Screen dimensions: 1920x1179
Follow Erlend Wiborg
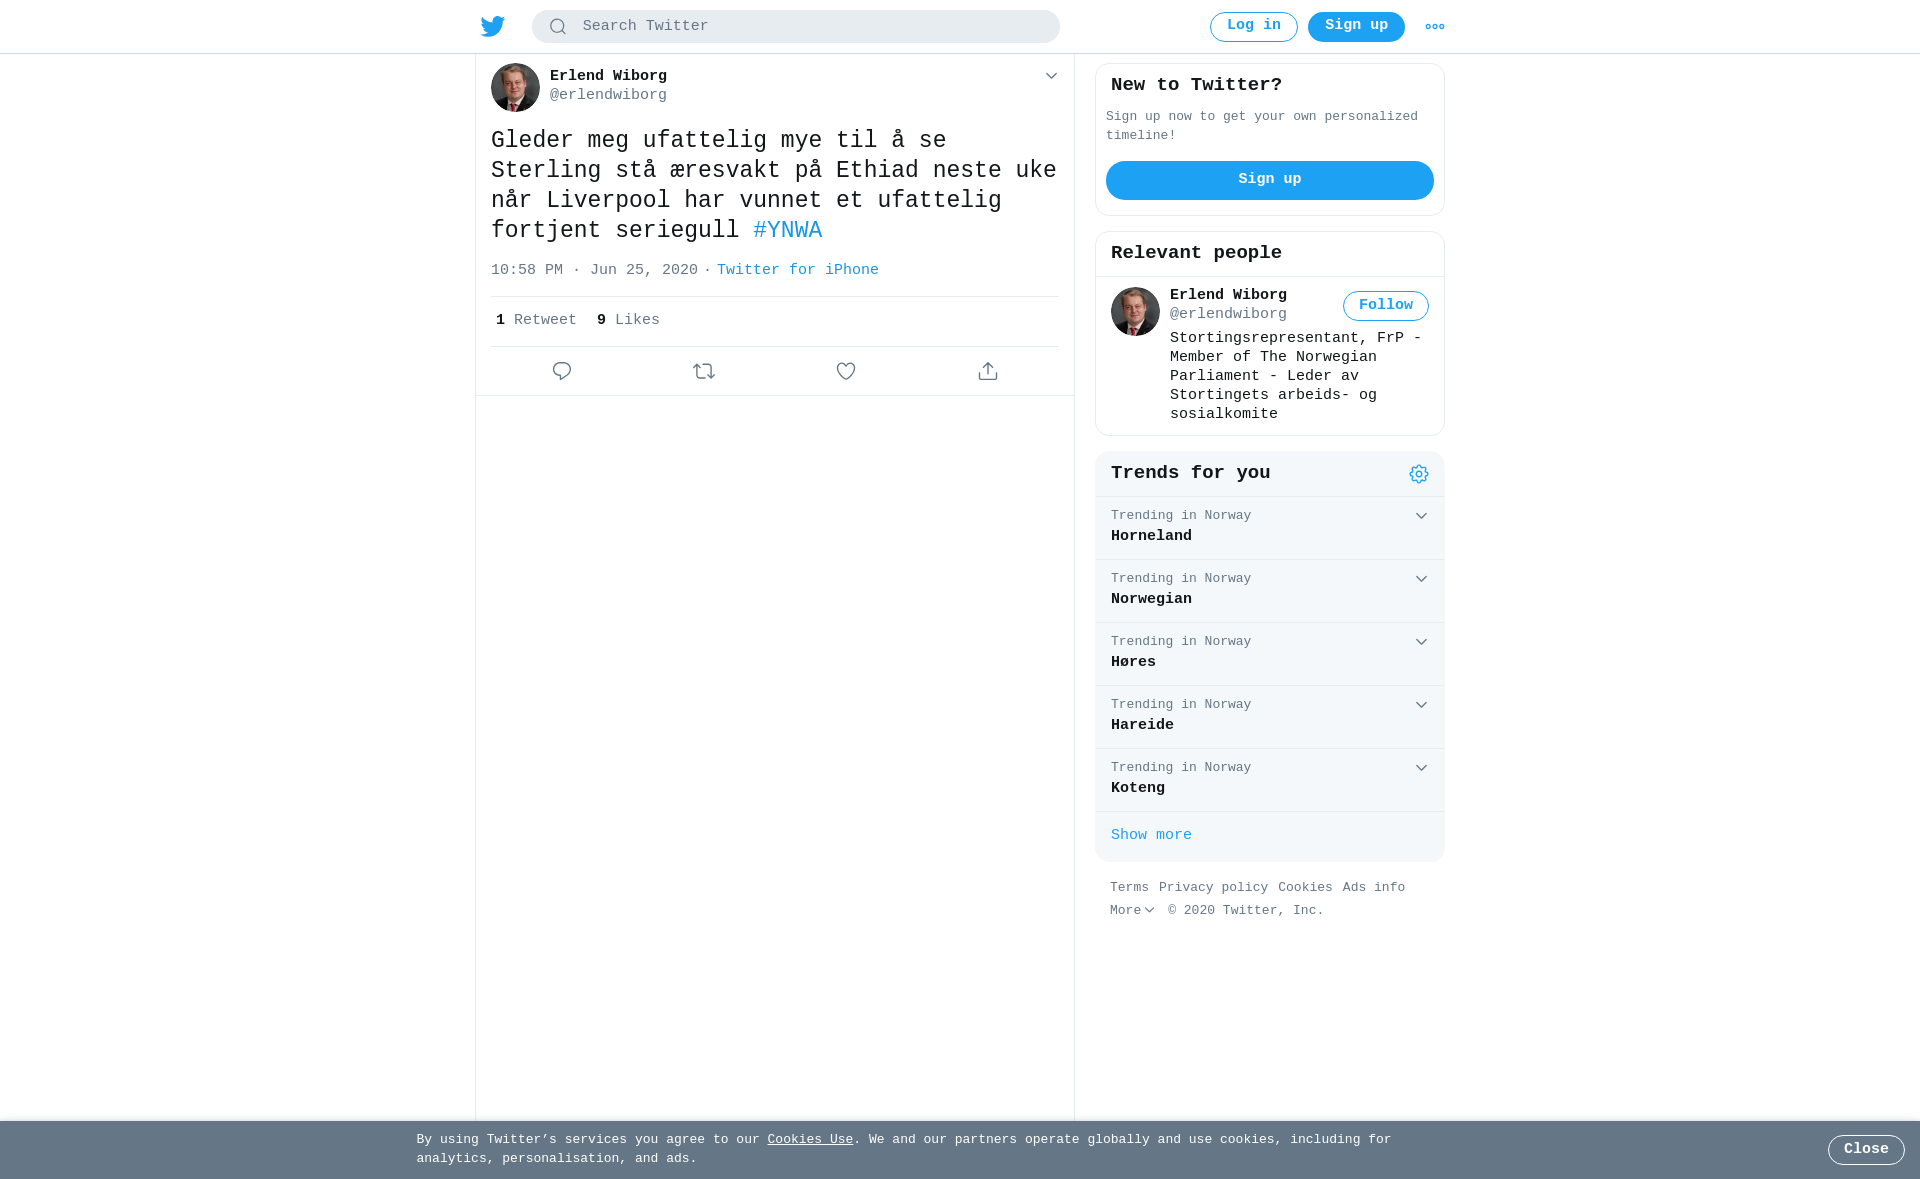pos(1386,306)
